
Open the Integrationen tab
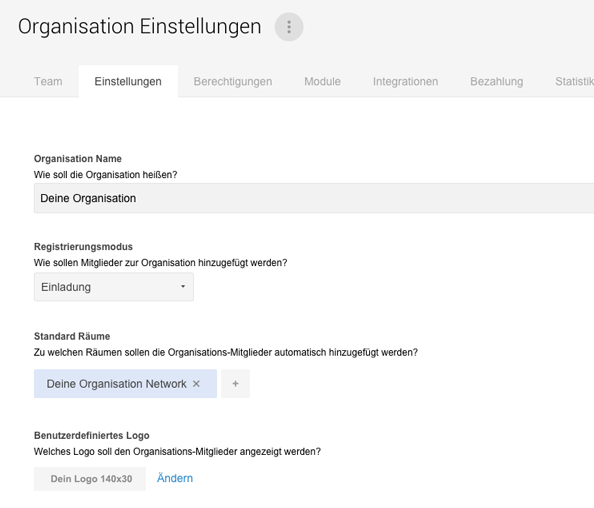(x=405, y=81)
